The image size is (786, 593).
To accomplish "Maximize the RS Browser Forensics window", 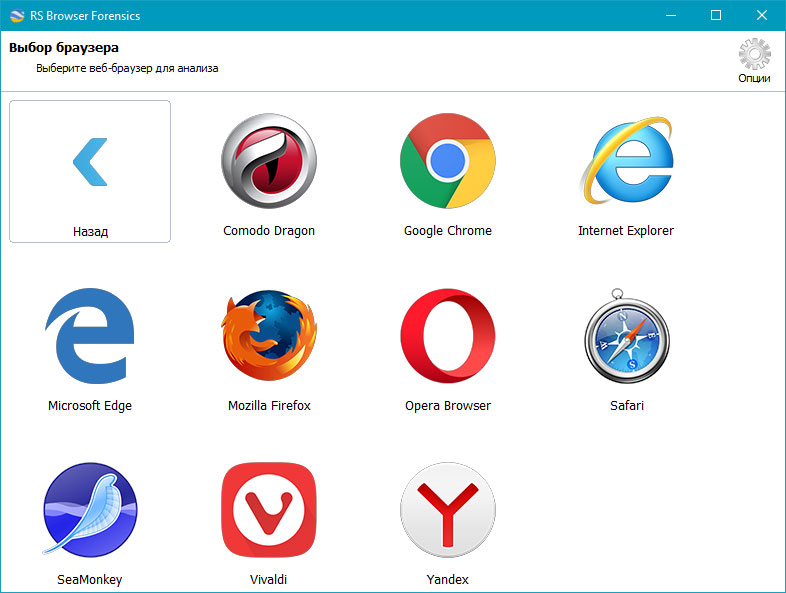I will click(716, 16).
